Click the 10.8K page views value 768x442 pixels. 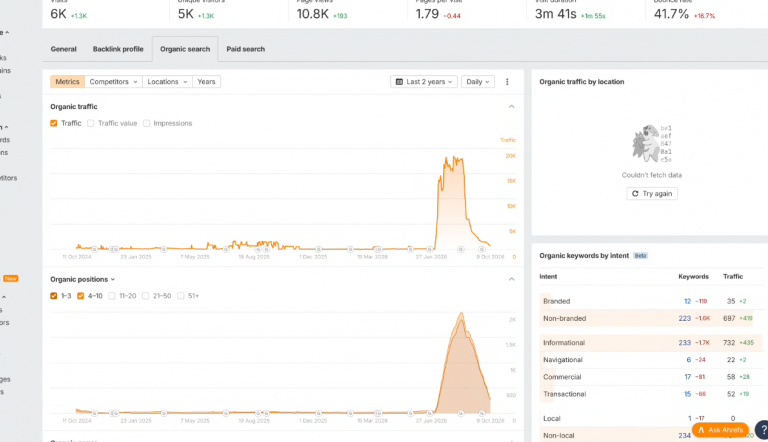pos(312,14)
